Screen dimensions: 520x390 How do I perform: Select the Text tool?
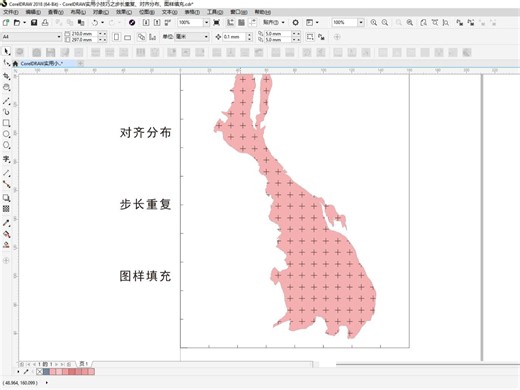[6, 159]
